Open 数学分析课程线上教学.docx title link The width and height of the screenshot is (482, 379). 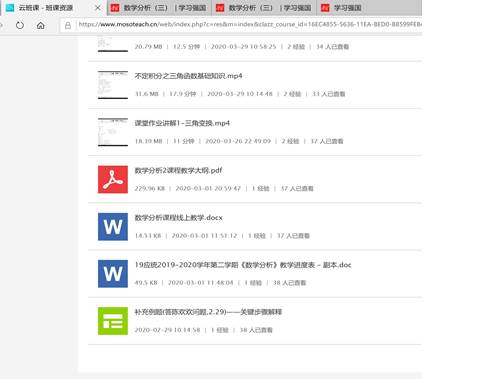coord(178,218)
